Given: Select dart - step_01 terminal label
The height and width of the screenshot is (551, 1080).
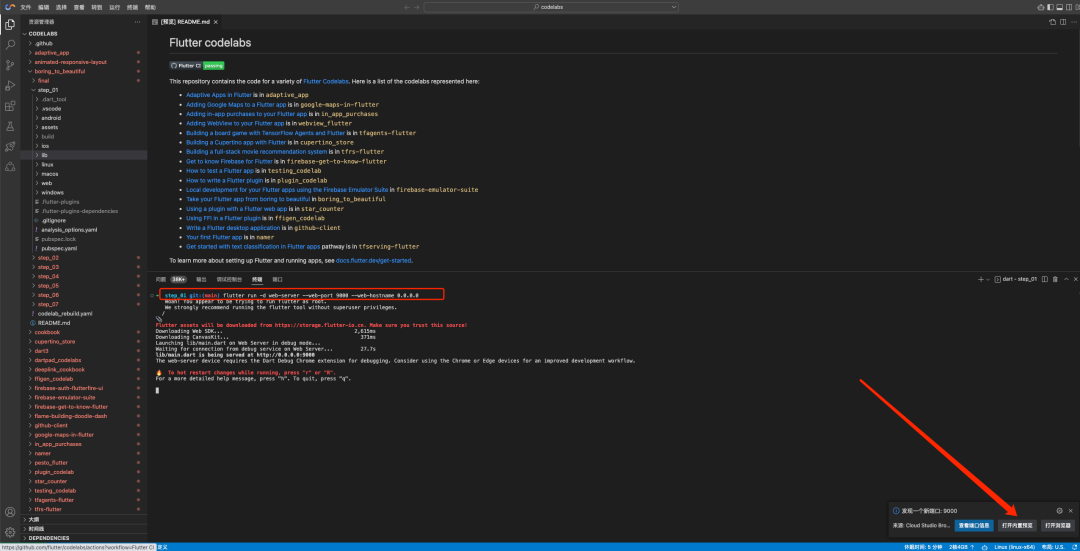Looking at the screenshot, I should coord(1016,280).
